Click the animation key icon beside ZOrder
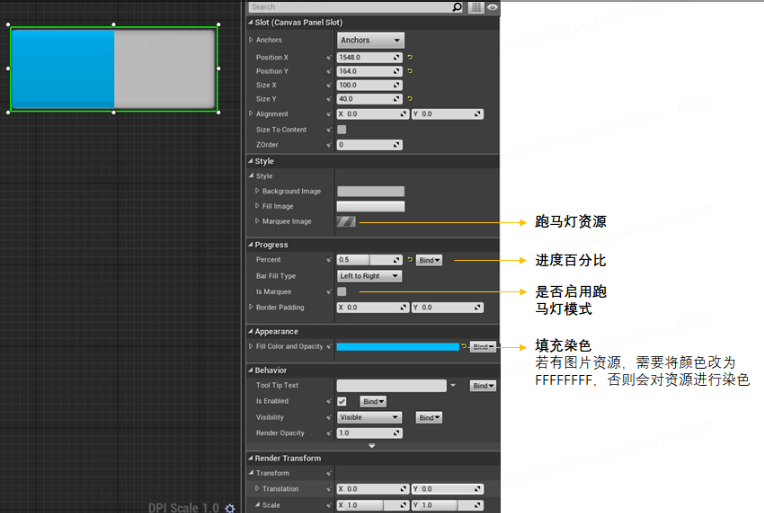 pos(329,145)
